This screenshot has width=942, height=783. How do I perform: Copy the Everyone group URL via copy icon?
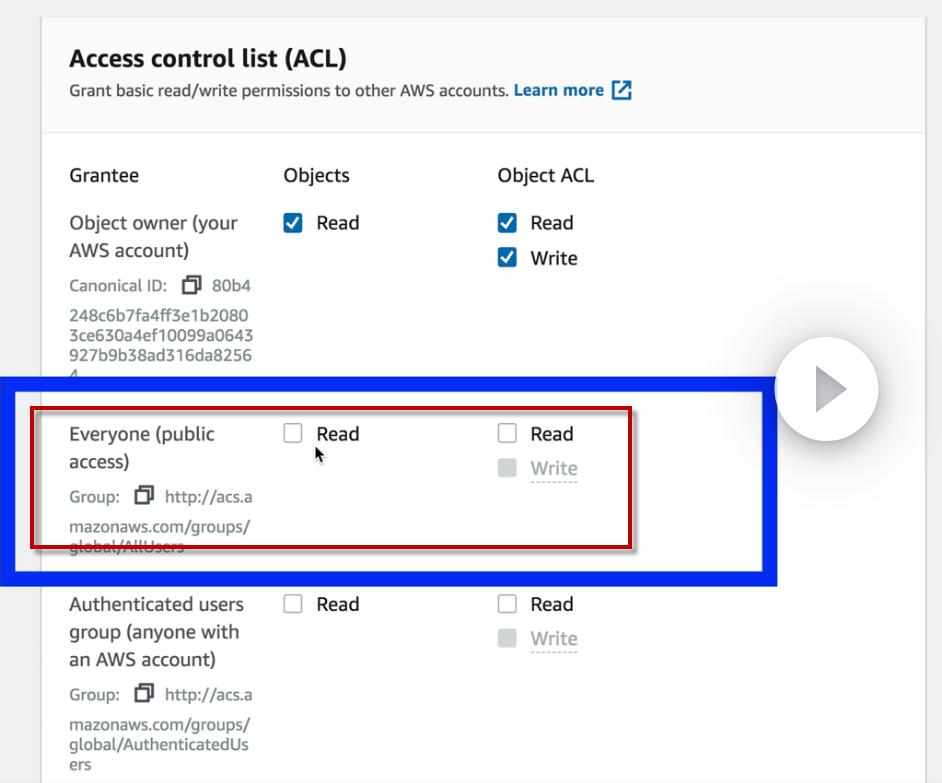point(144,496)
